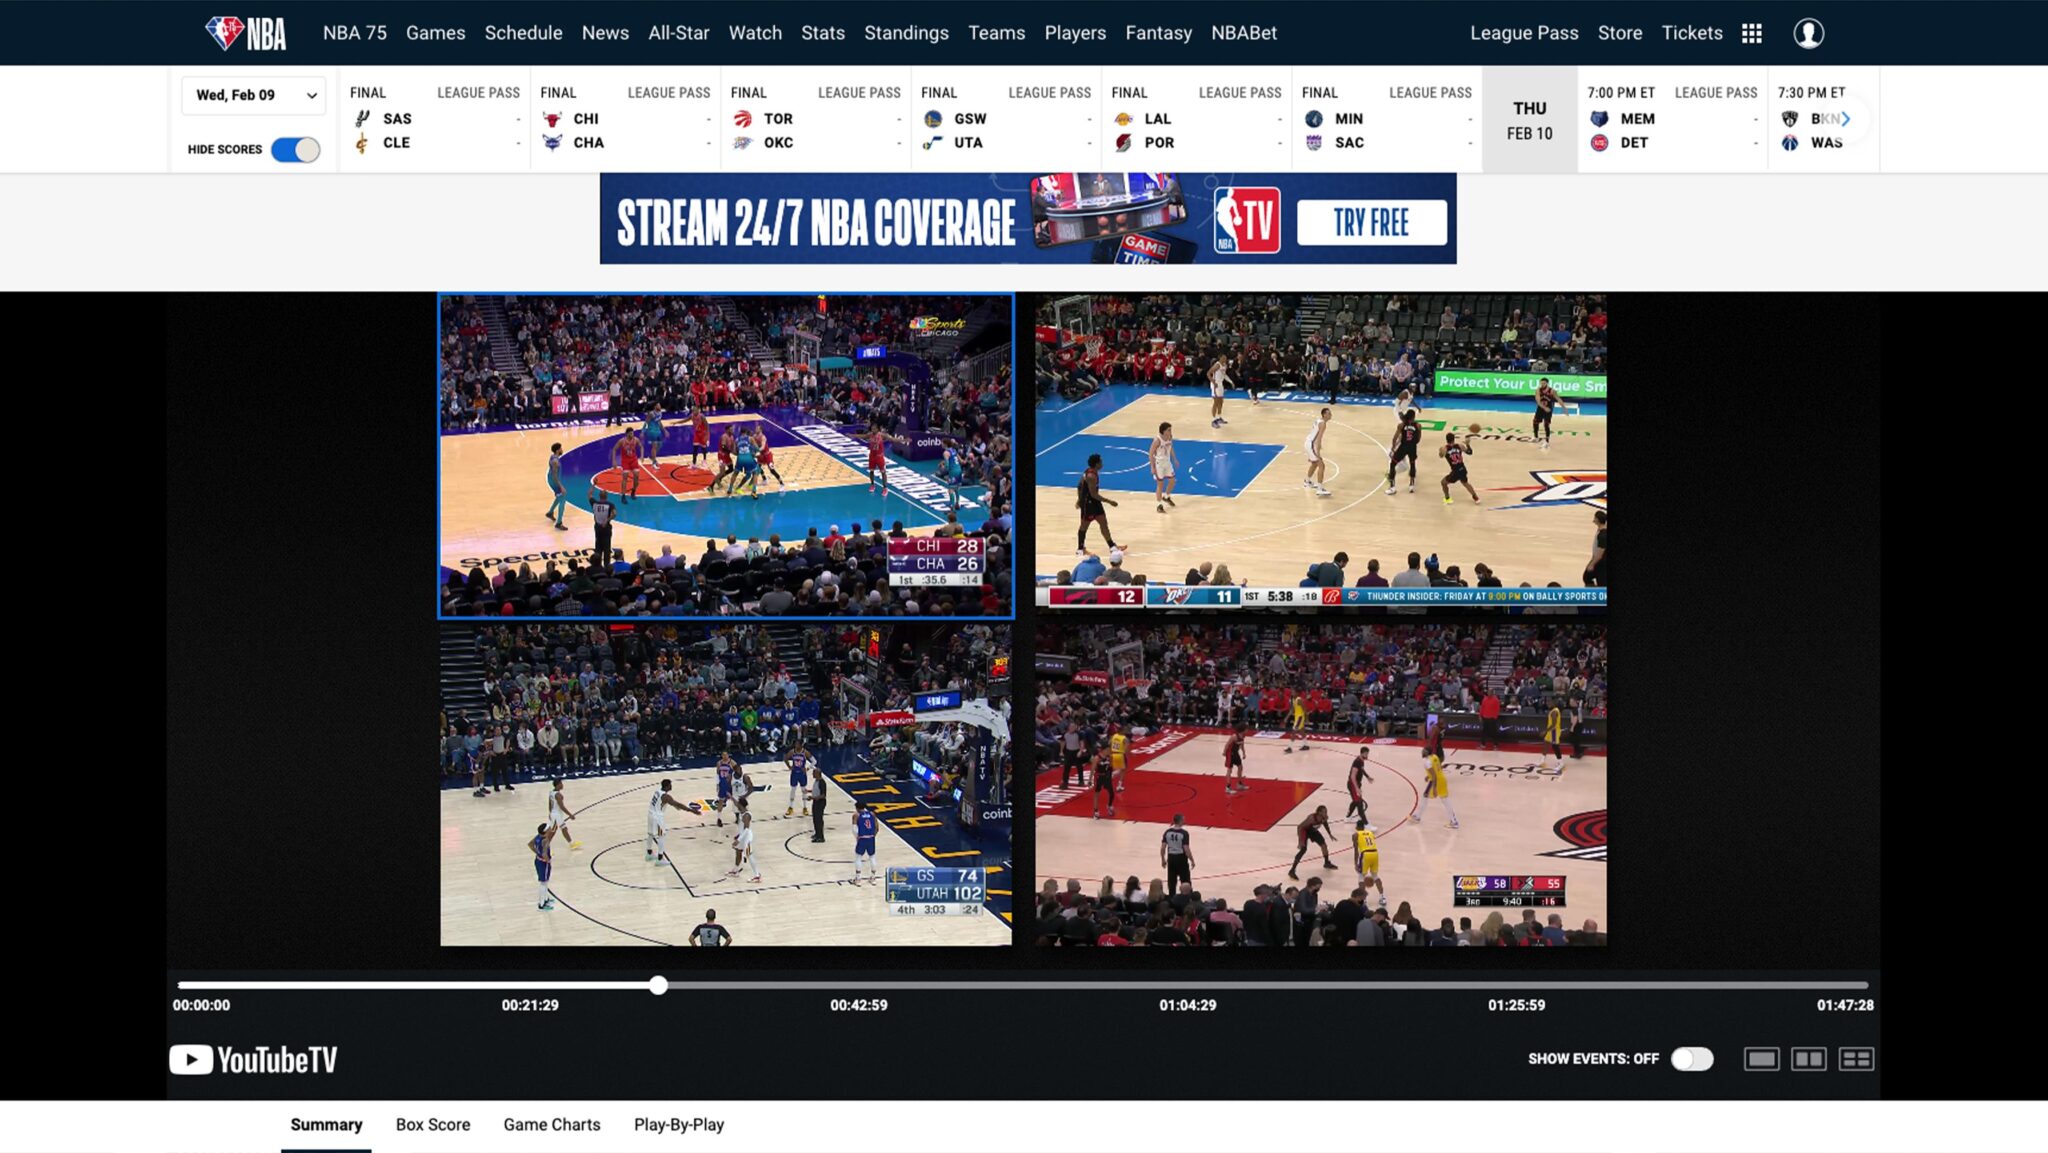Select the two-game split layout icon
Viewport: 2048px width, 1153px height.
(1811, 1058)
